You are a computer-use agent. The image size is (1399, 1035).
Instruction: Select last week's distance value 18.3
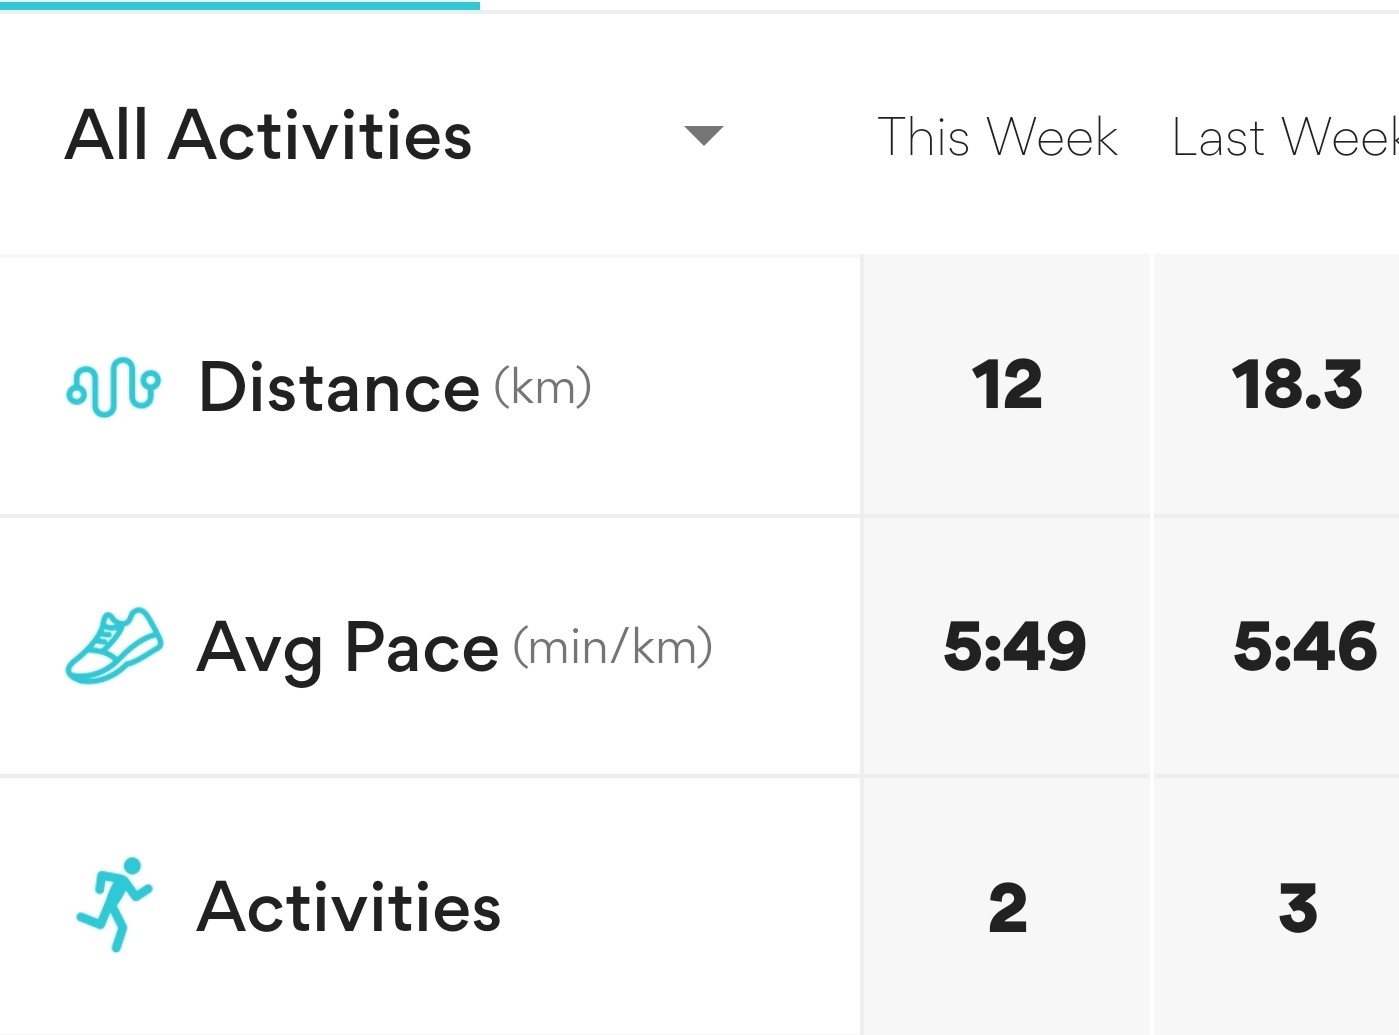[1297, 385]
